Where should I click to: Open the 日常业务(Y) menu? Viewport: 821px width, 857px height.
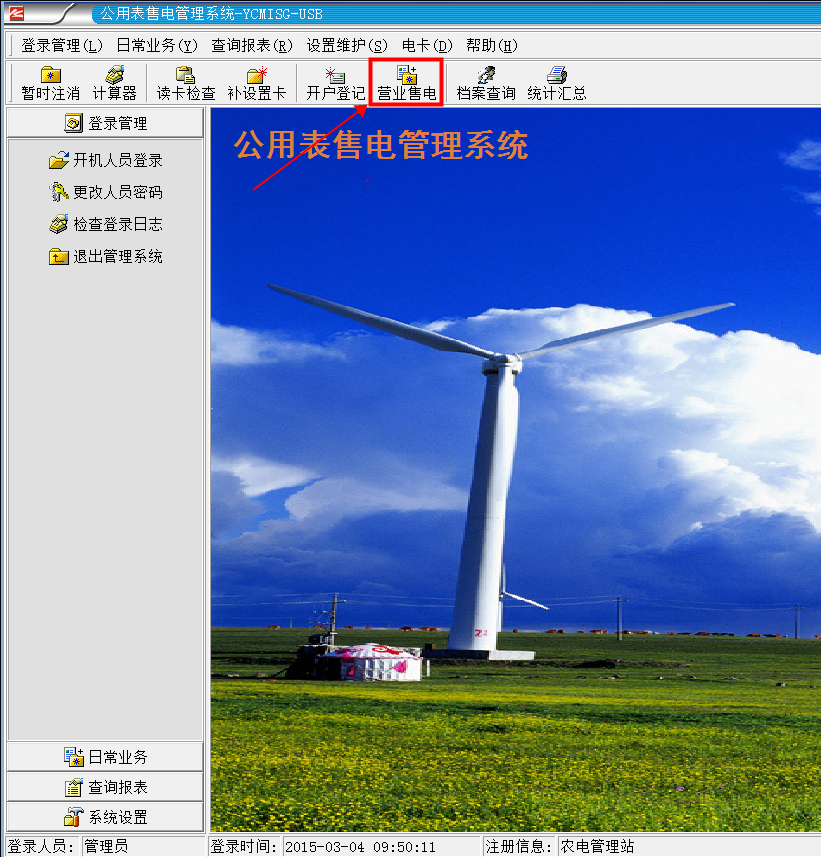pos(157,46)
